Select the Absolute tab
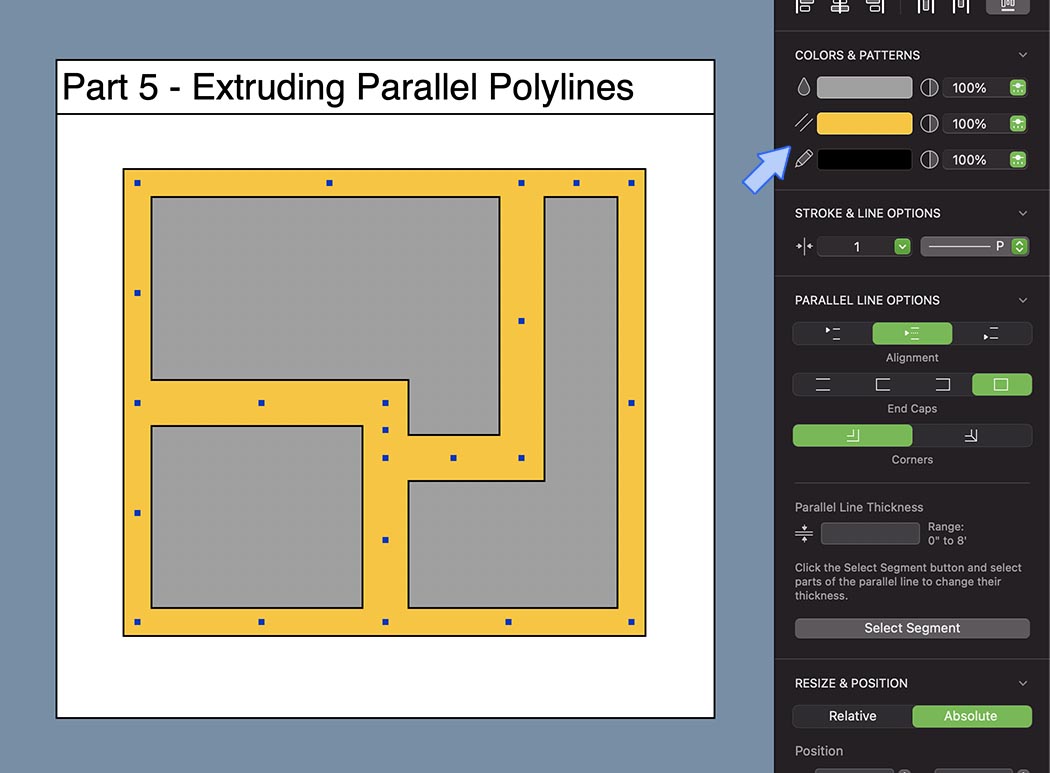1050x773 pixels. pyautogui.click(x=971, y=716)
